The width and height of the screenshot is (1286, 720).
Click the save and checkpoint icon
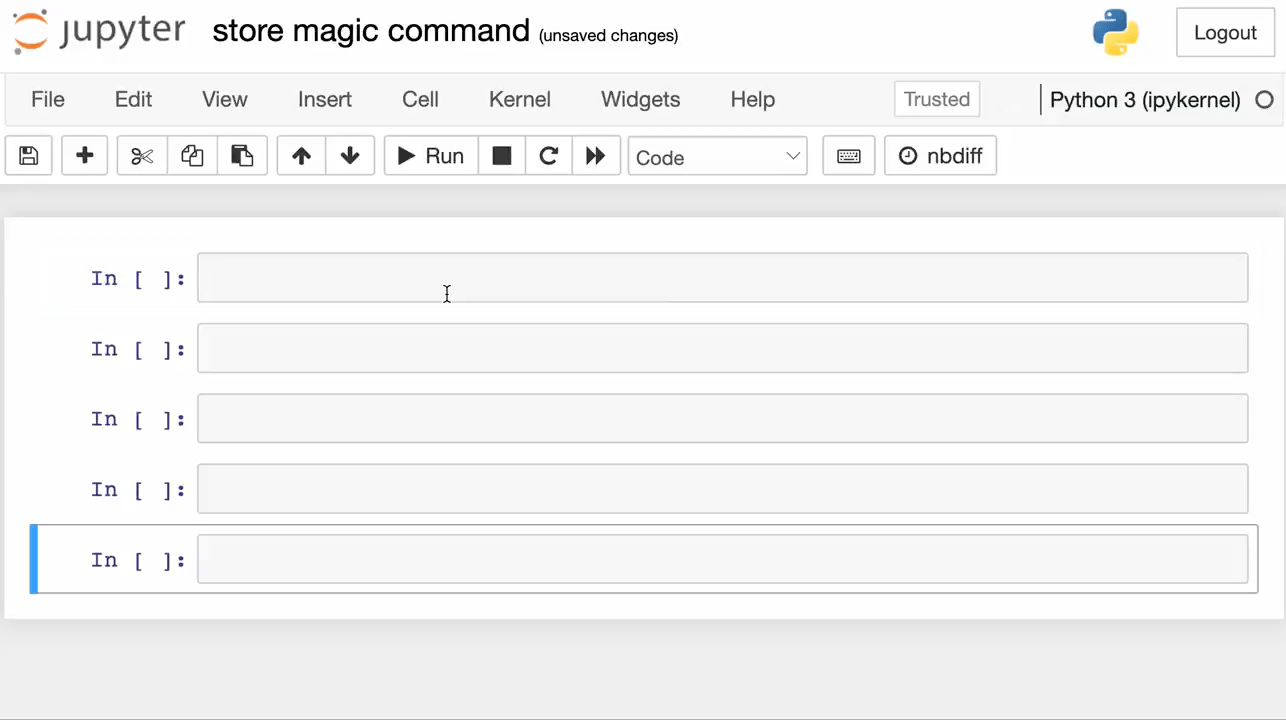[29, 156]
